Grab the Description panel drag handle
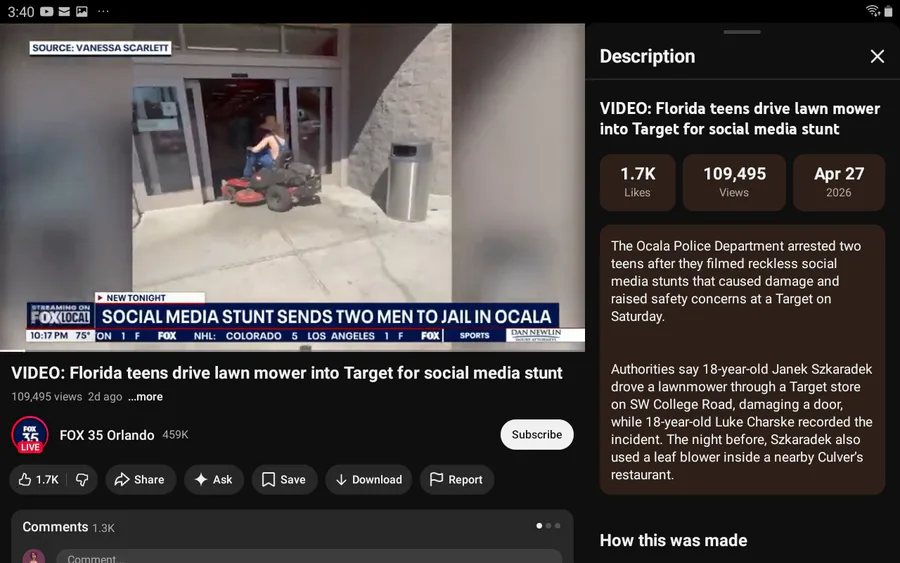This screenshot has width=900, height=563. [742, 32]
